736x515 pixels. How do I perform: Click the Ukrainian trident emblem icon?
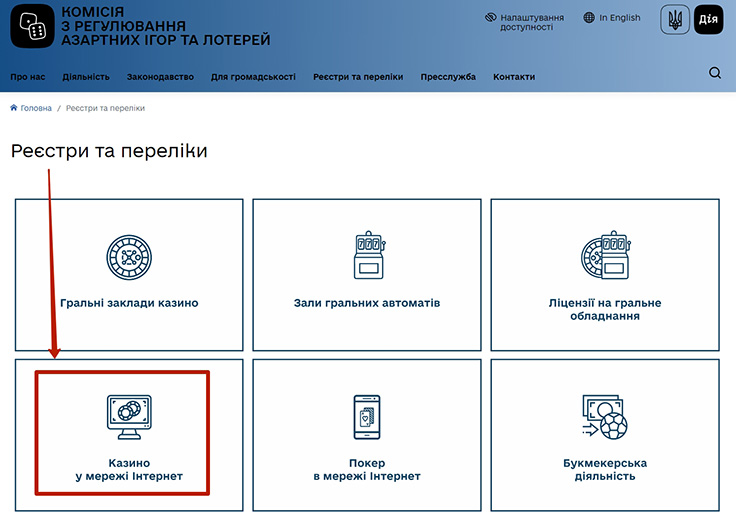(x=675, y=20)
